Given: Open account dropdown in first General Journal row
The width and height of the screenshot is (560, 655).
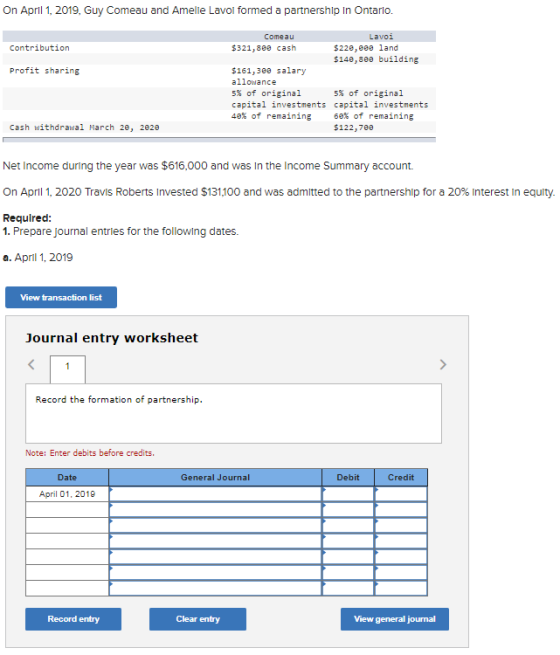Looking at the screenshot, I should (215, 494).
